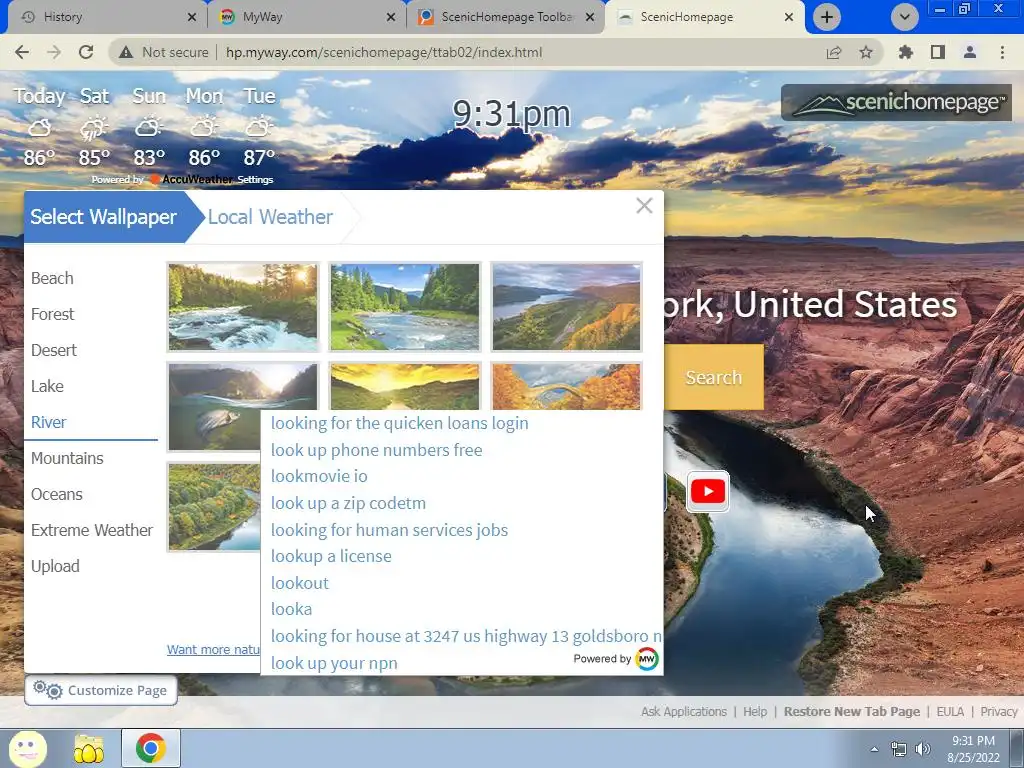Click the Want more nature link

pos(214,650)
